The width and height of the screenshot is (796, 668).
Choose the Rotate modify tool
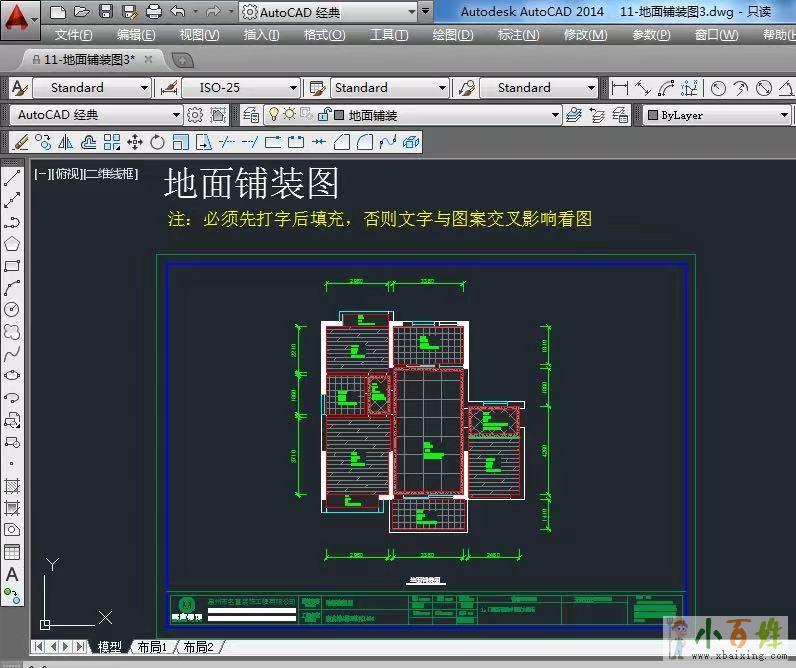(158, 142)
